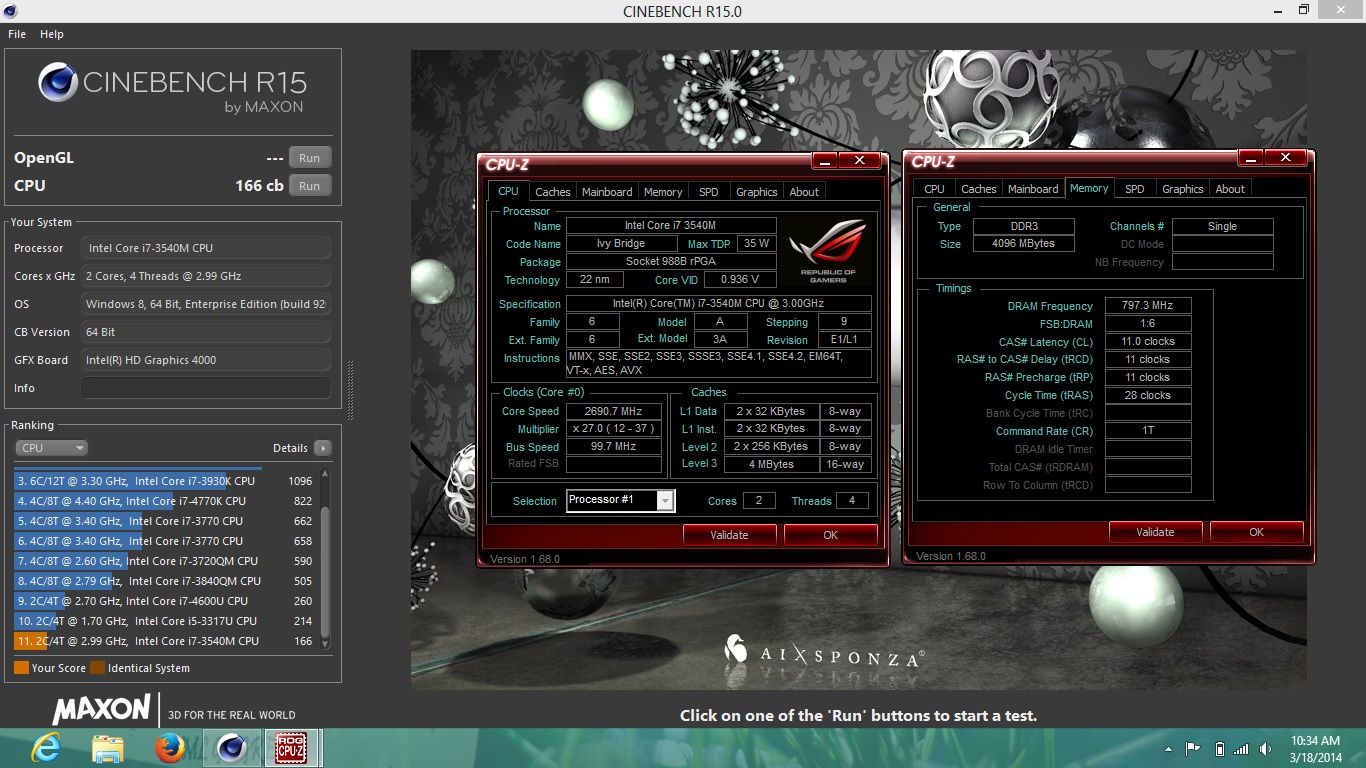Image resolution: width=1366 pixels, height=768 pixels.
Task: Launch Firefox from the taskbar
Action: pos(170,748)
